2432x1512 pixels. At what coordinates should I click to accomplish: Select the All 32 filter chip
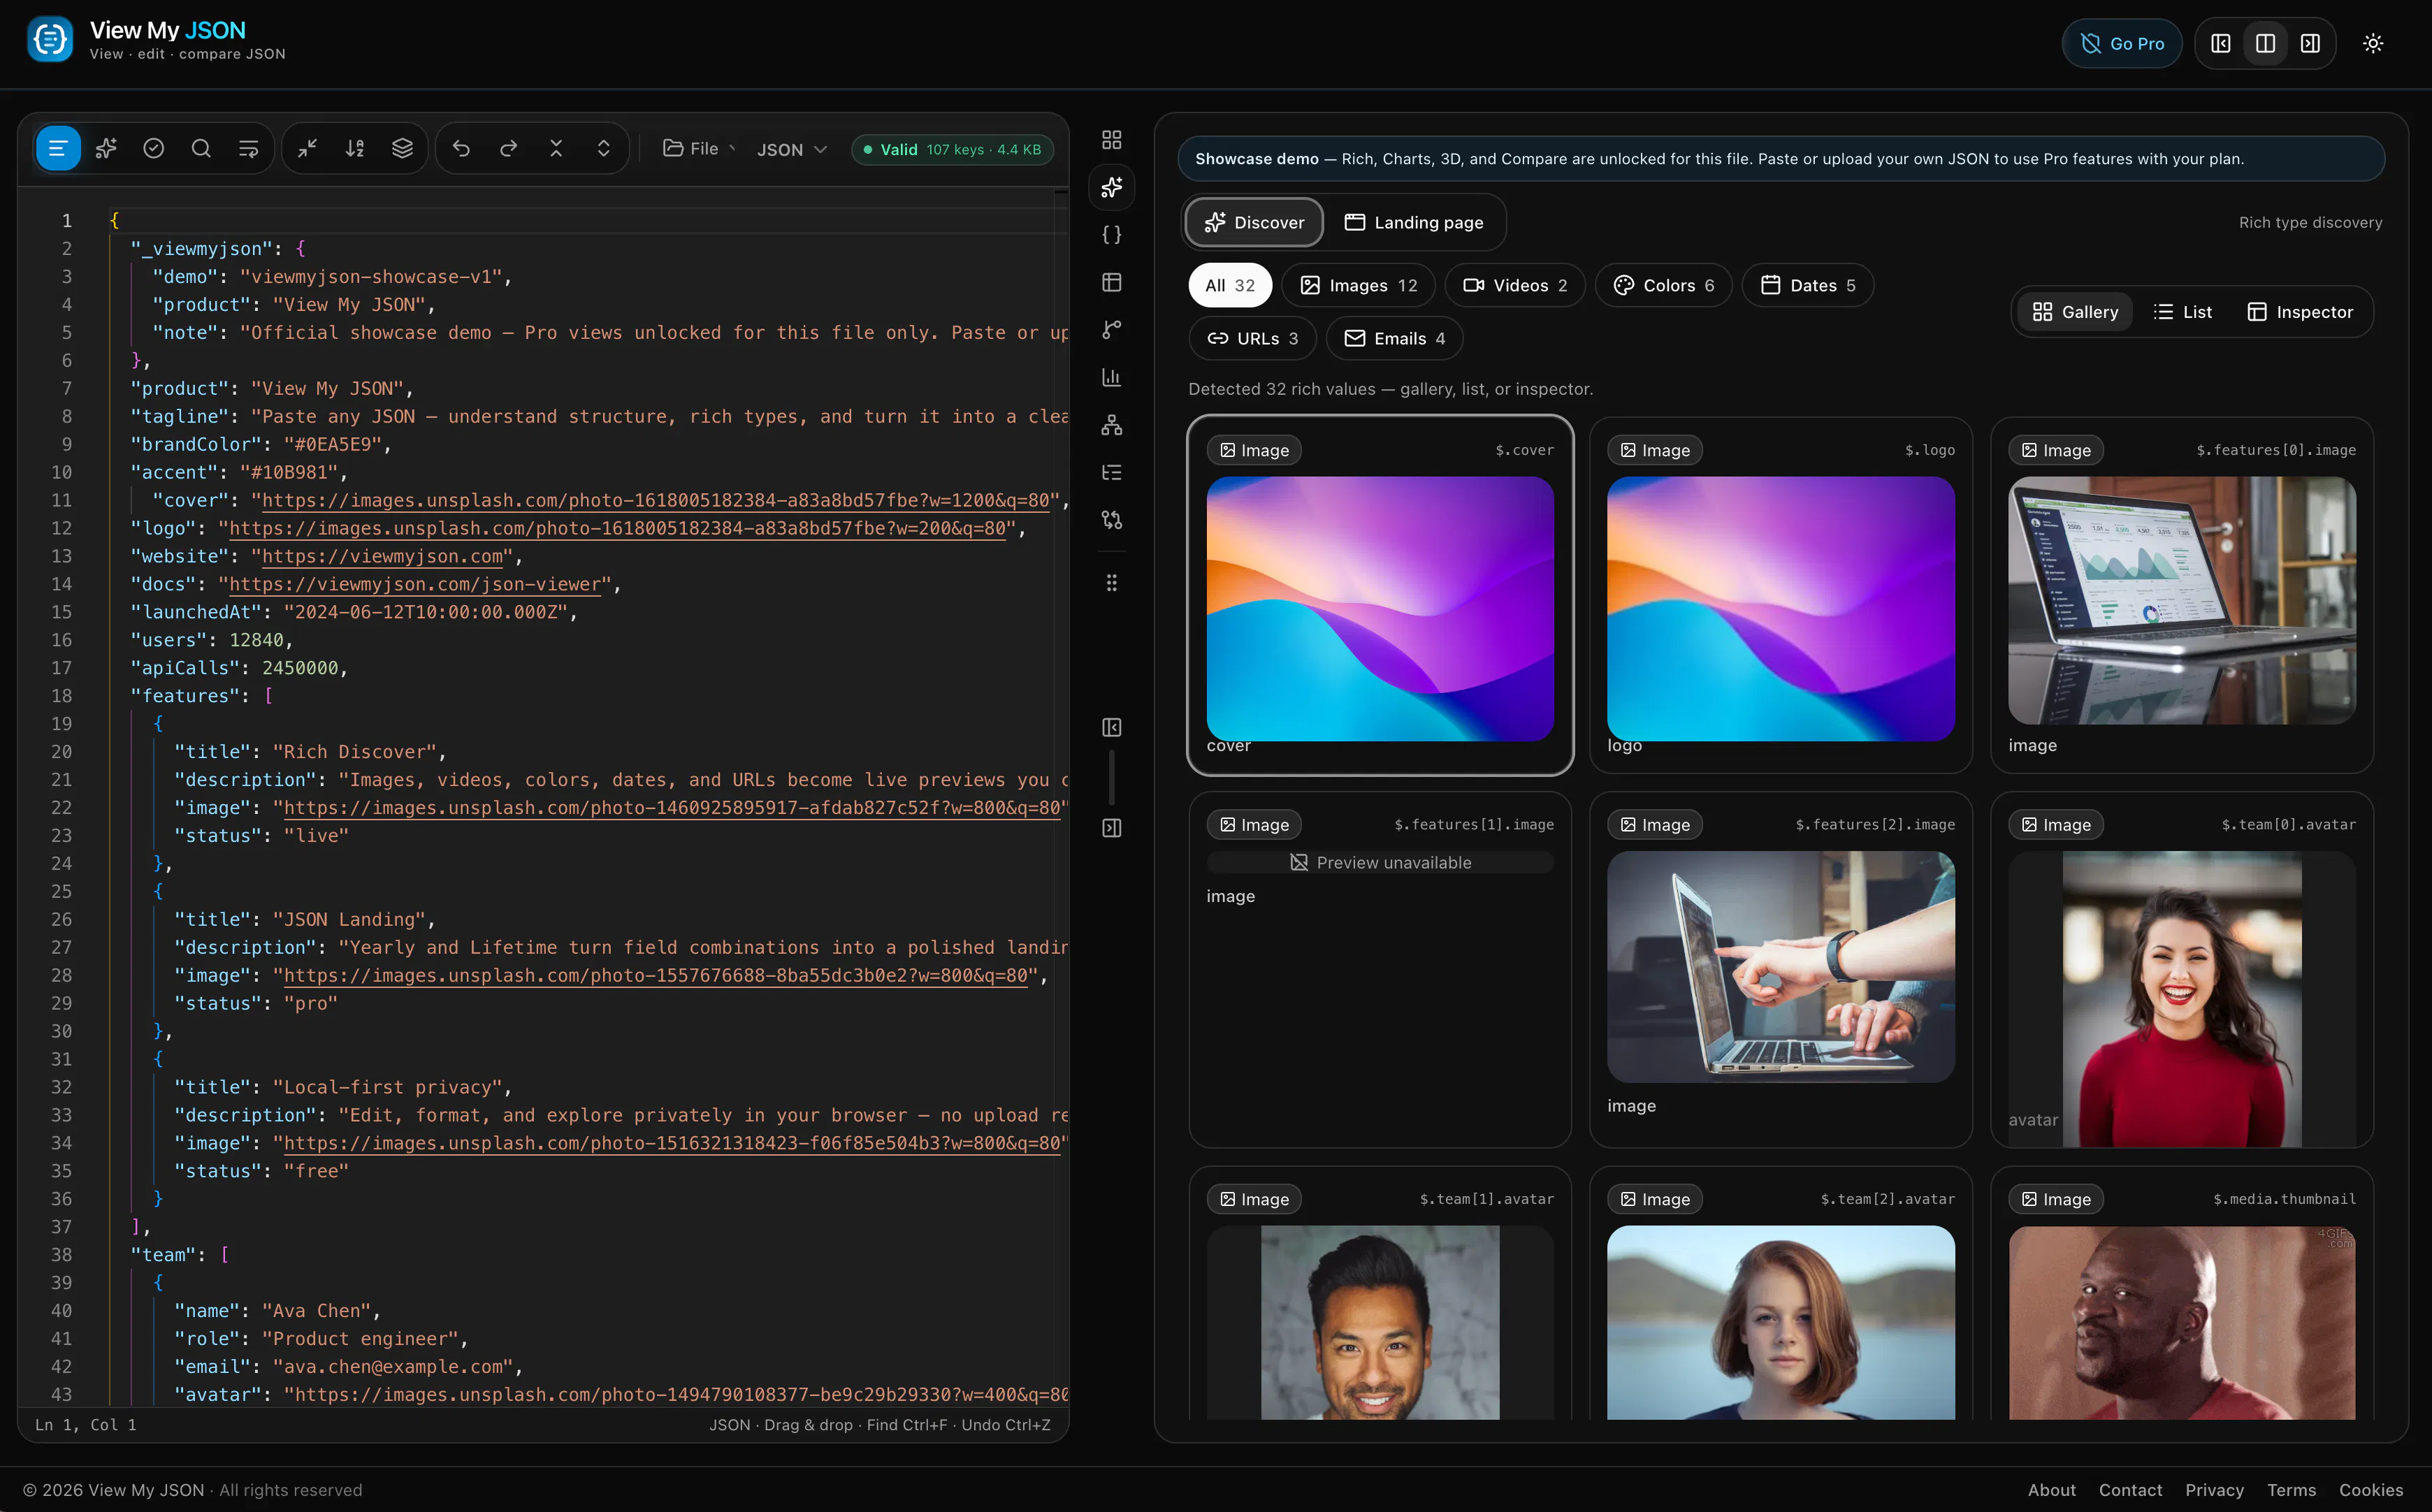point(1230,285)
